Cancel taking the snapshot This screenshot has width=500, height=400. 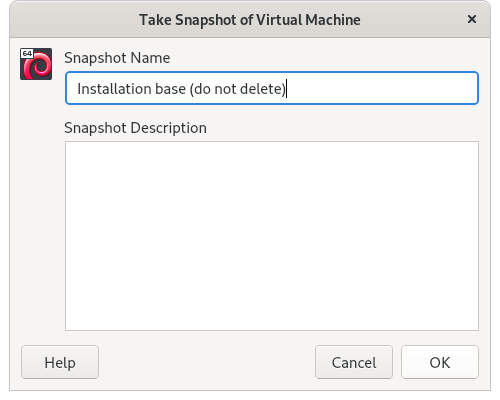coord(354,362)
